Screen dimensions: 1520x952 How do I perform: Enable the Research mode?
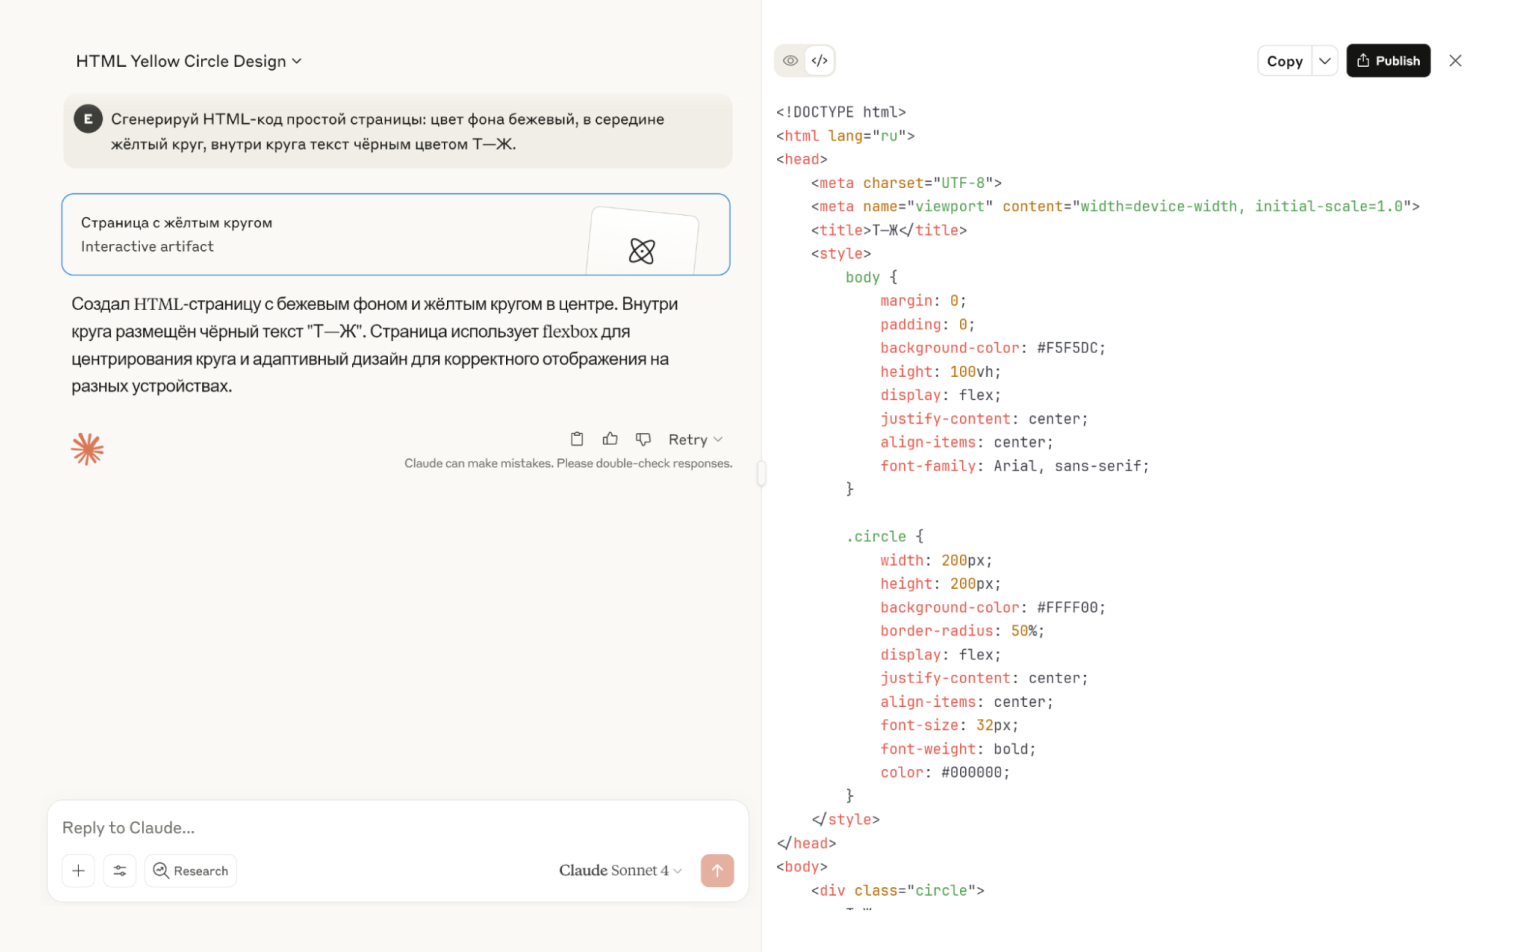point(190,871)
